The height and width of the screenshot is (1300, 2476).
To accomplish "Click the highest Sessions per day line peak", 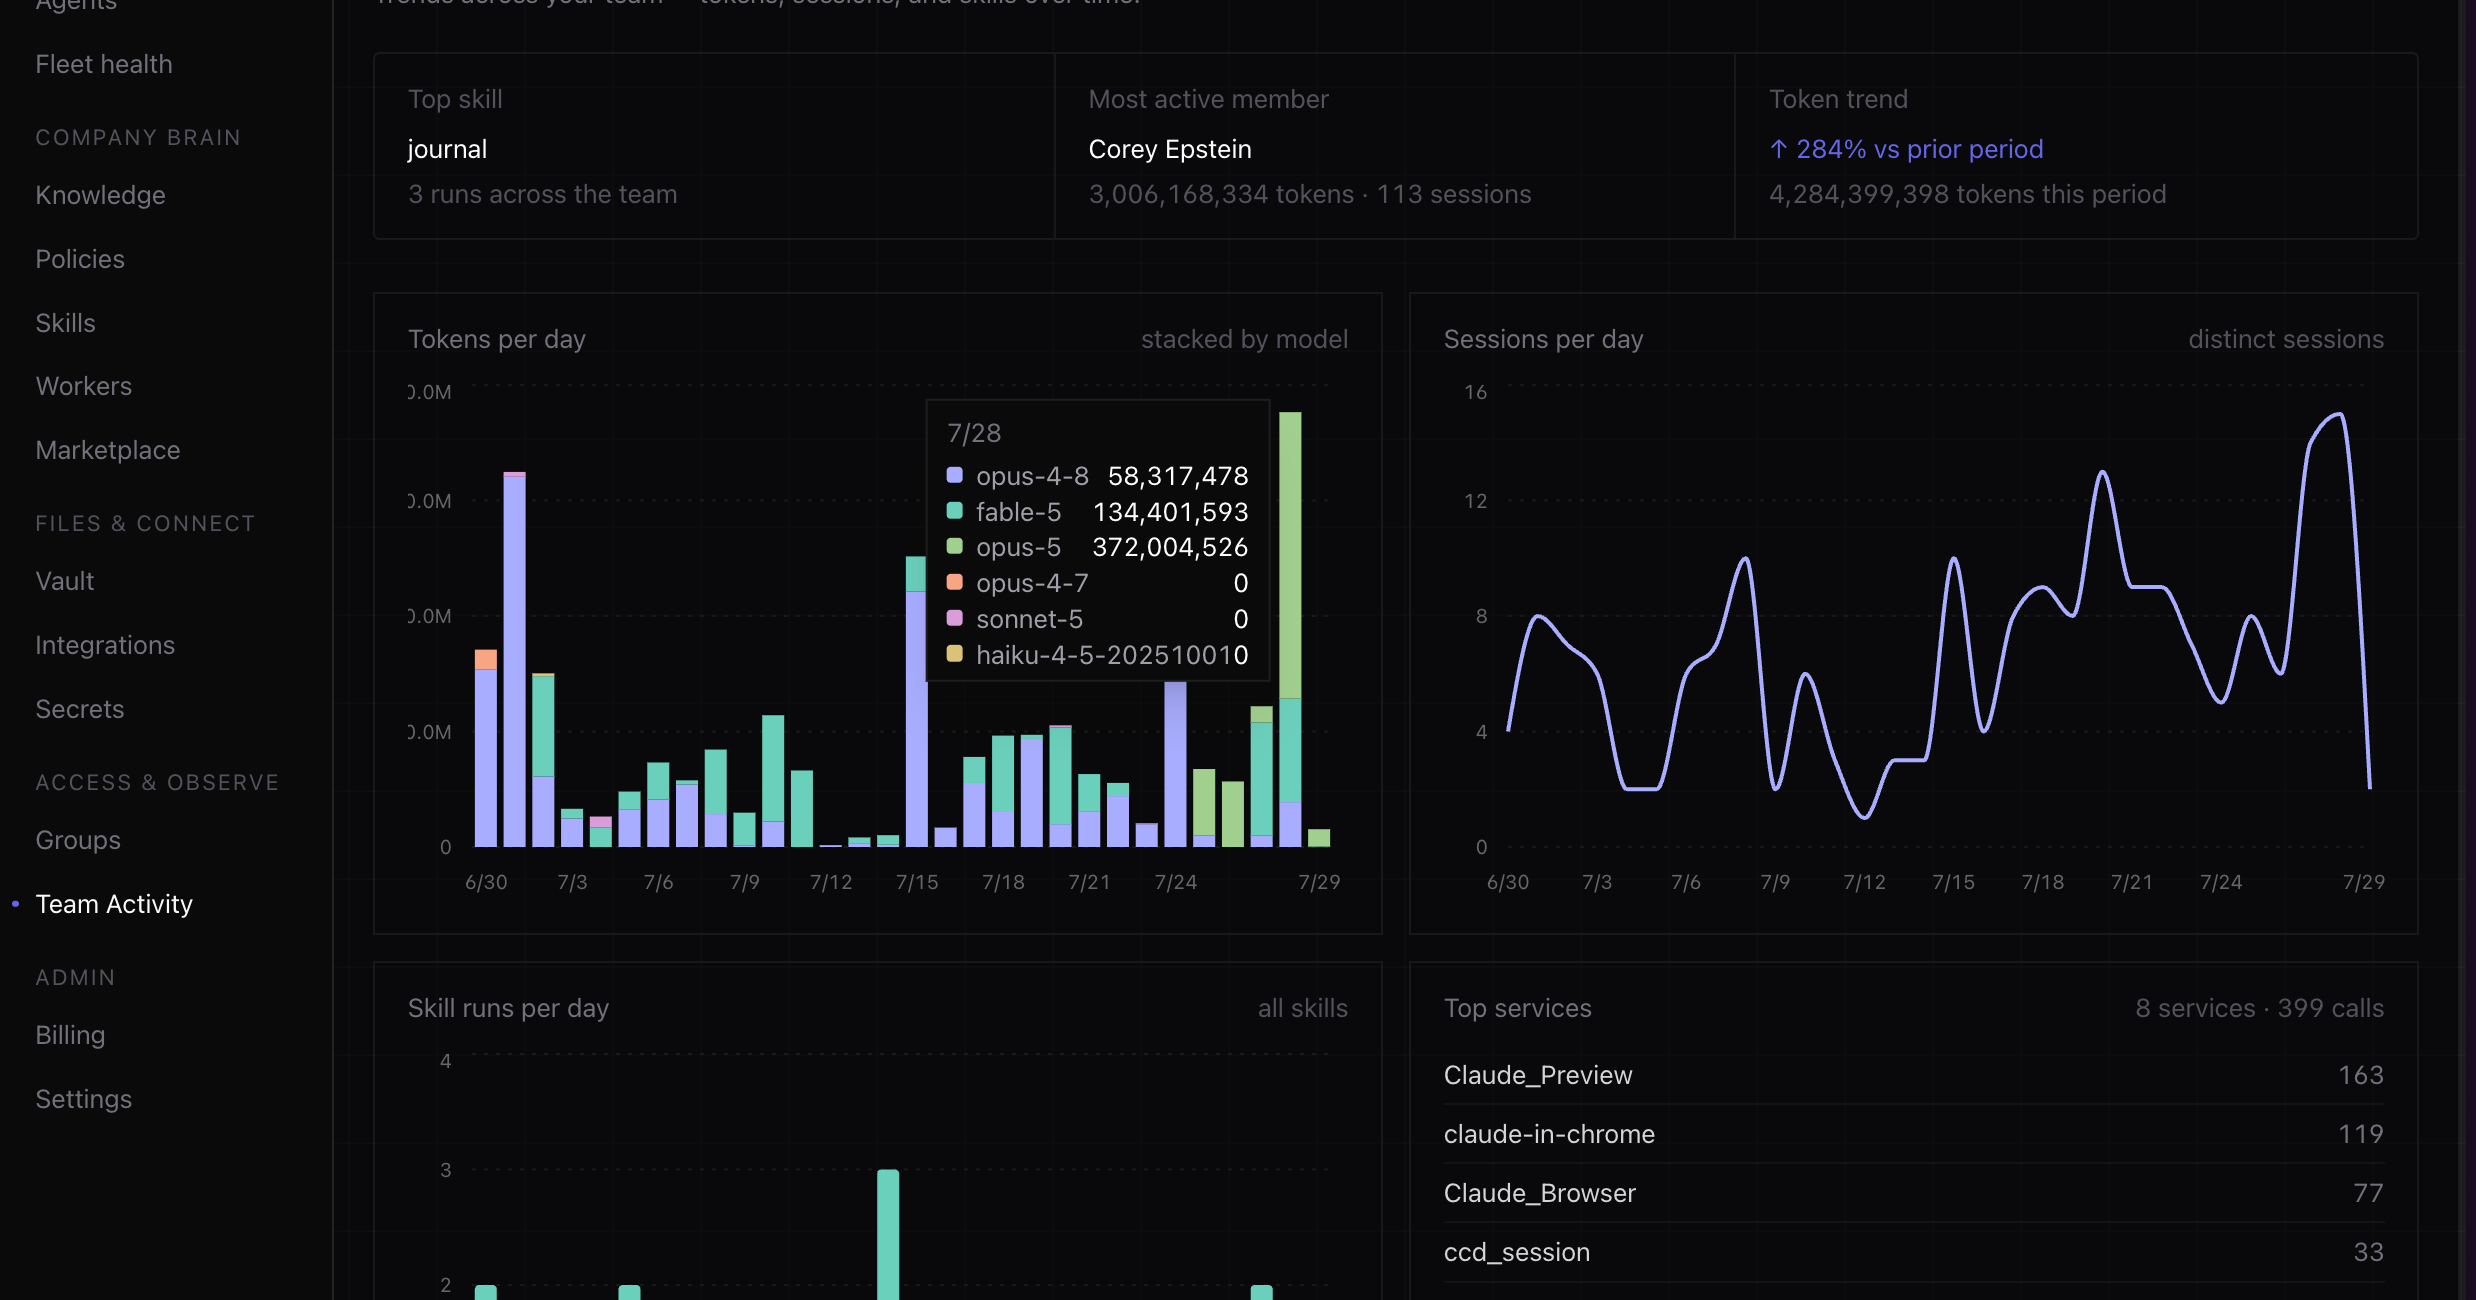I will pos(2340,414).
